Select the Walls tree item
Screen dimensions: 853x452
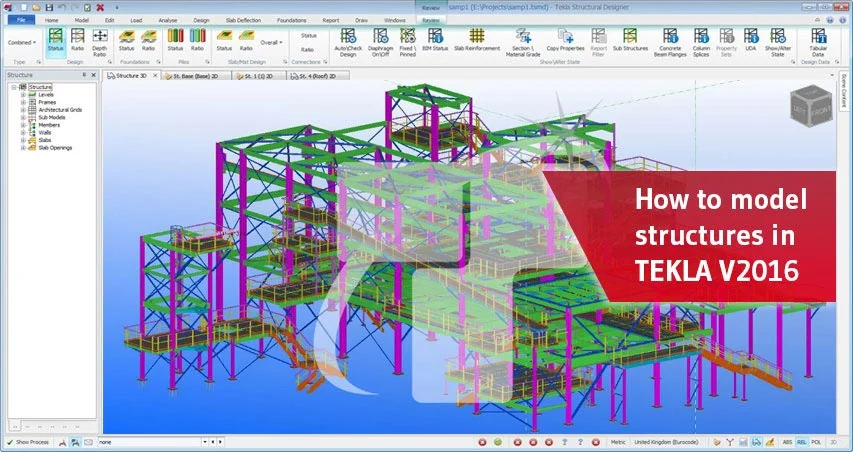coord(45,133)
